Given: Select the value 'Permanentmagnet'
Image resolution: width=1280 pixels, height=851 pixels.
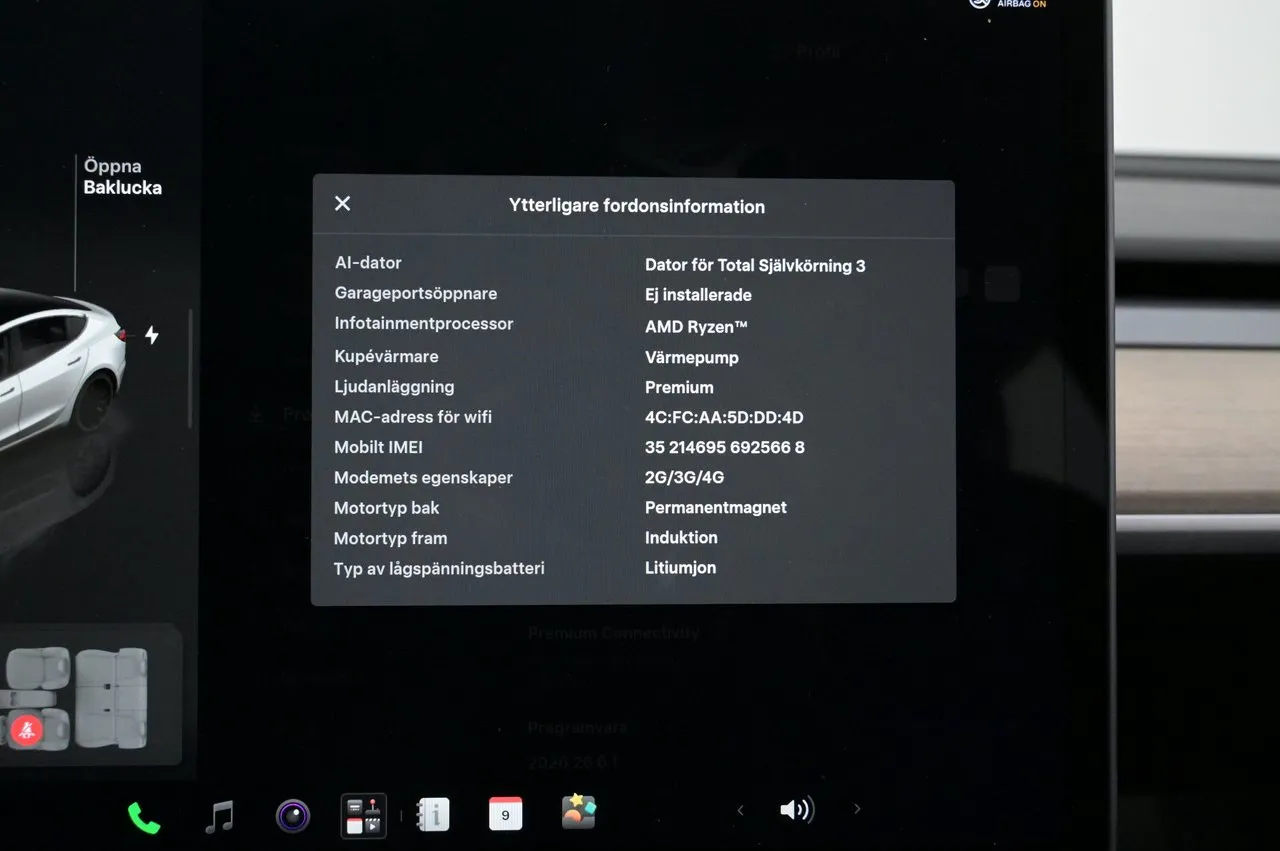Looking at the screenshot, I should 716,508.
